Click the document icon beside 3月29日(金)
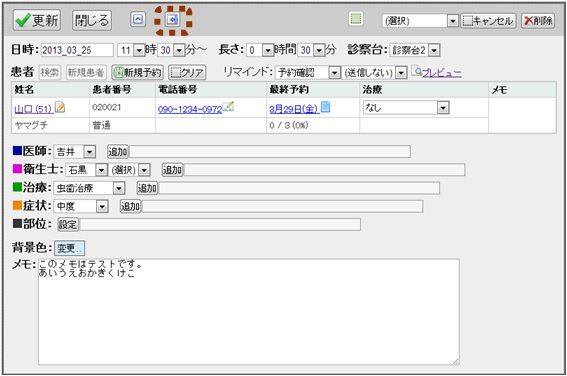Screen dimensions: 567x376 coord(325,107)
